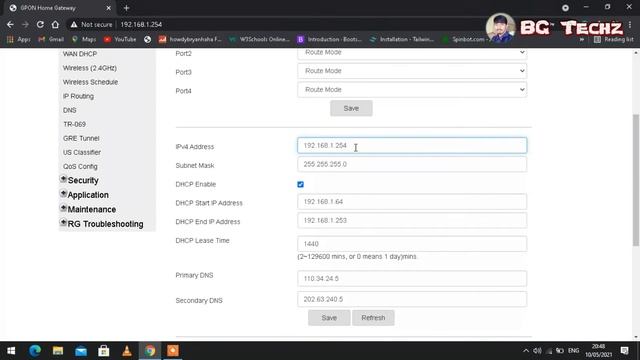Screen dimensions: 640x360
Task: Go to the browser home icon
Action: (x=55, y=24)
